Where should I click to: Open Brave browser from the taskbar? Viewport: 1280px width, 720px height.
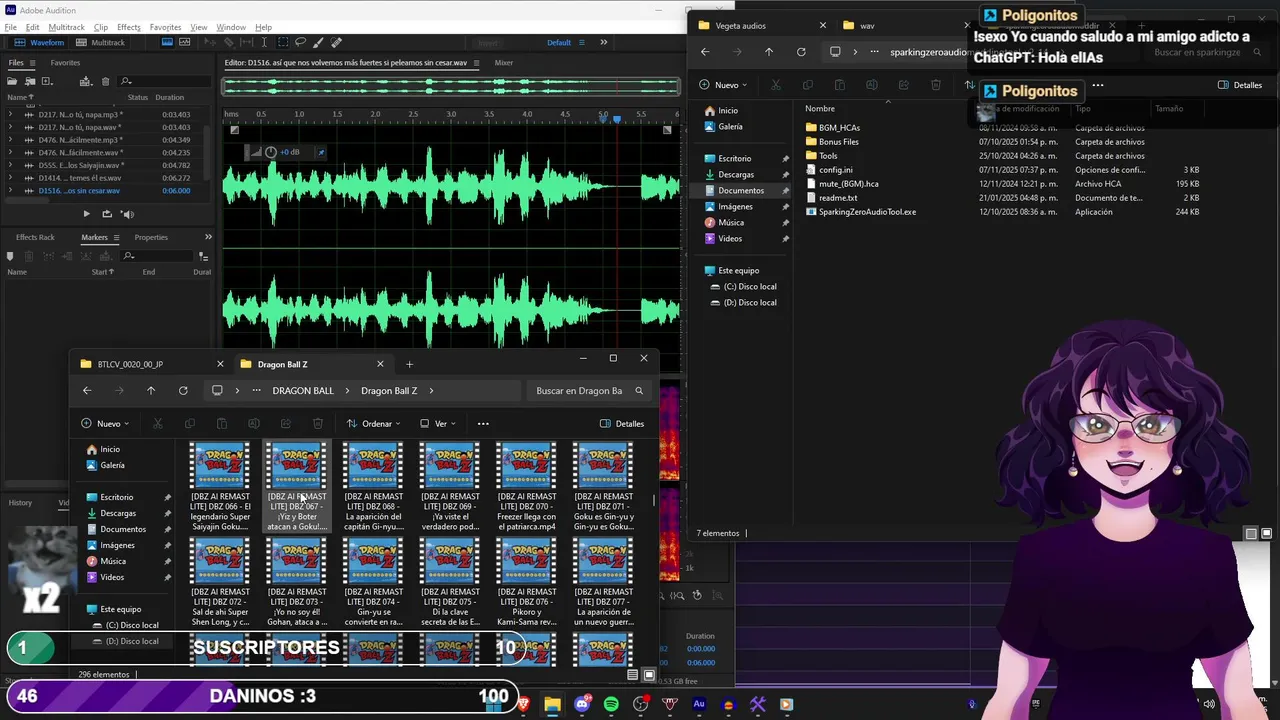(523, 704)
